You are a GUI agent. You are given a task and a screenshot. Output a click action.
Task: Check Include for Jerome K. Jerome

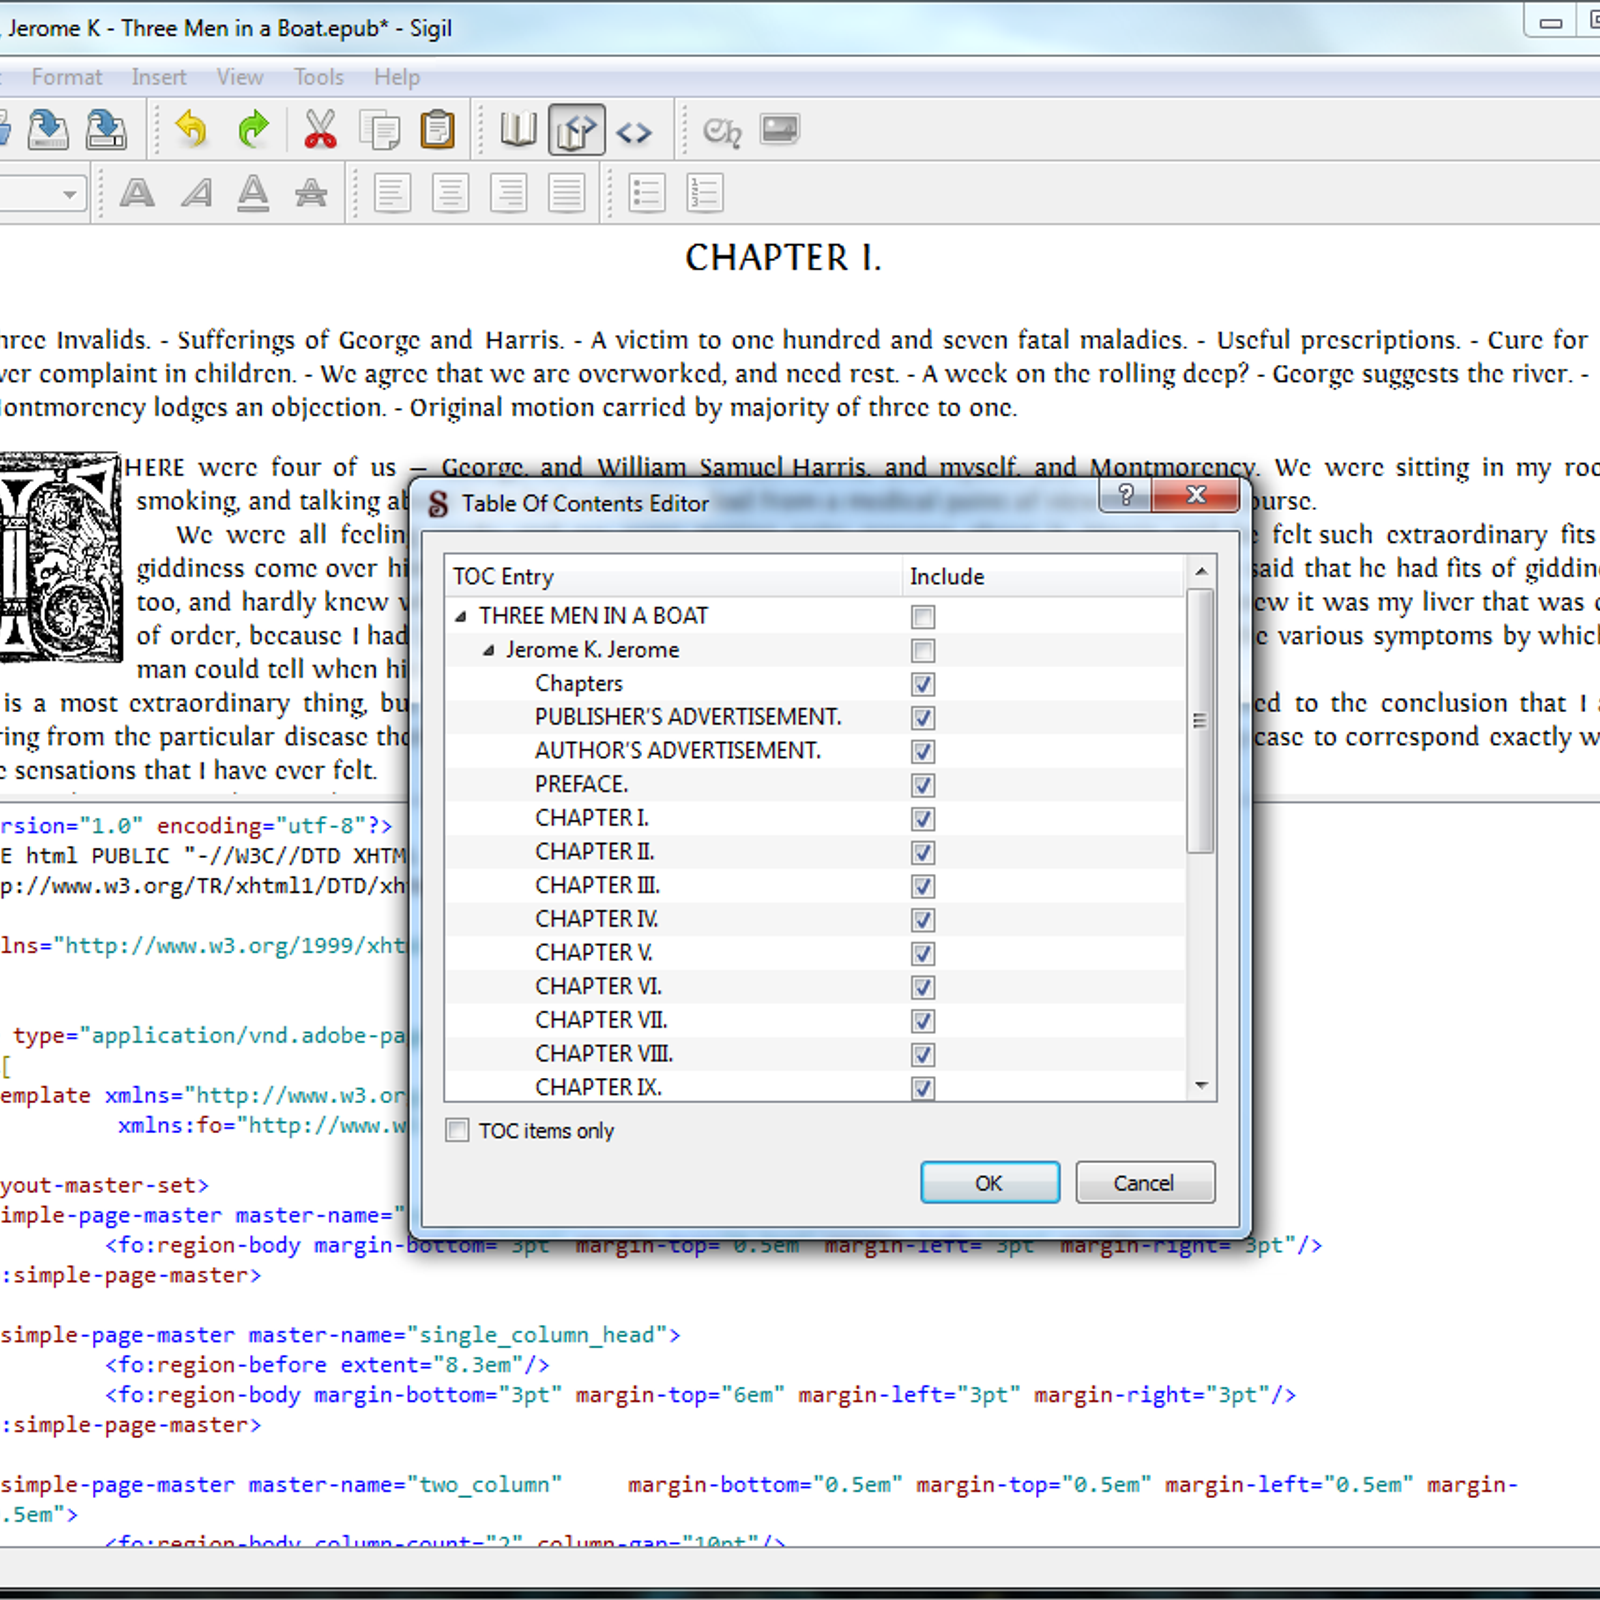coord(923,651)
